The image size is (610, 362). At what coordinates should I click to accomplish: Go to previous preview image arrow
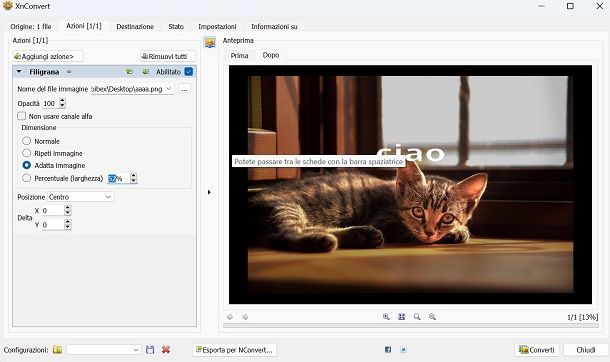[x=230, y=317]
